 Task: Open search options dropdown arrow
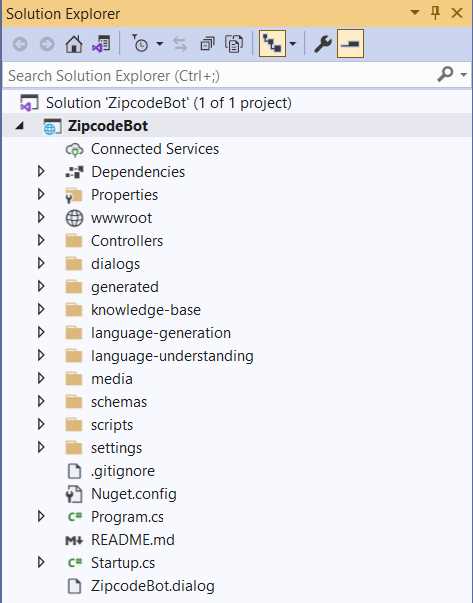[x=463, y=75]
